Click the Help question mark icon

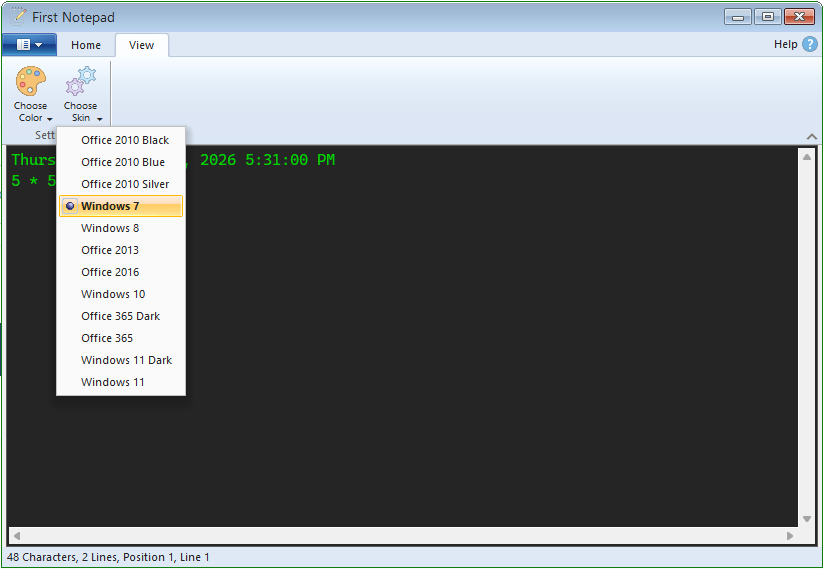pos(810,44)
